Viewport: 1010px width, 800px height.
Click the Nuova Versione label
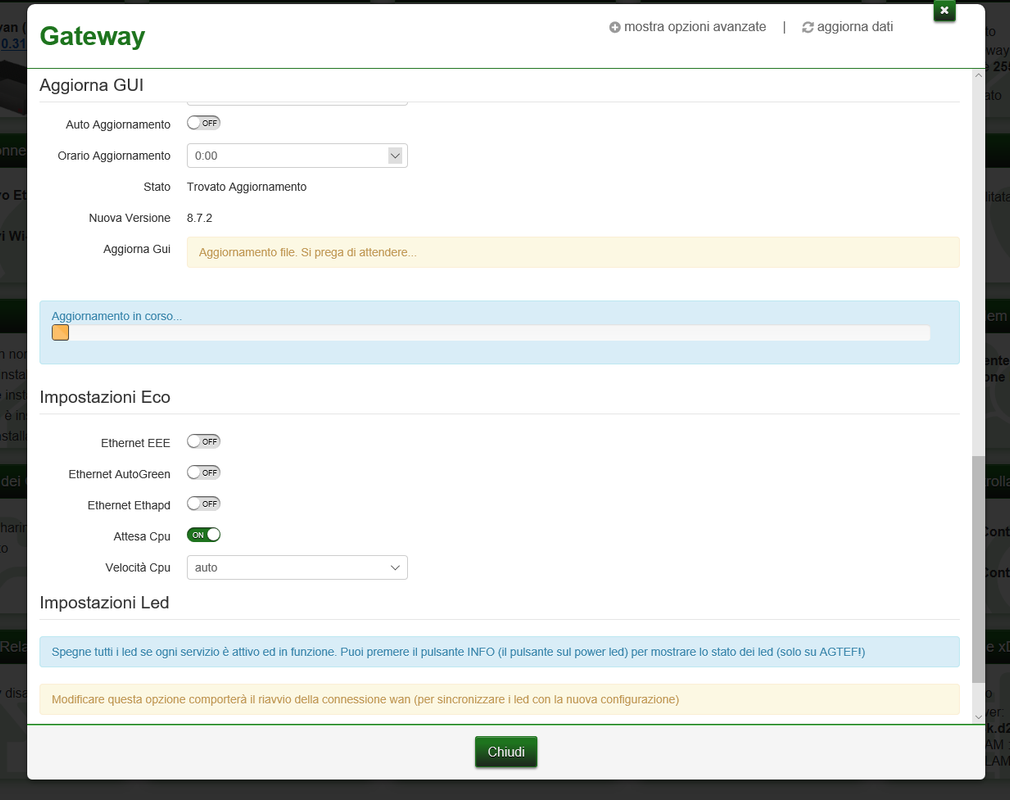pos(129,218)
